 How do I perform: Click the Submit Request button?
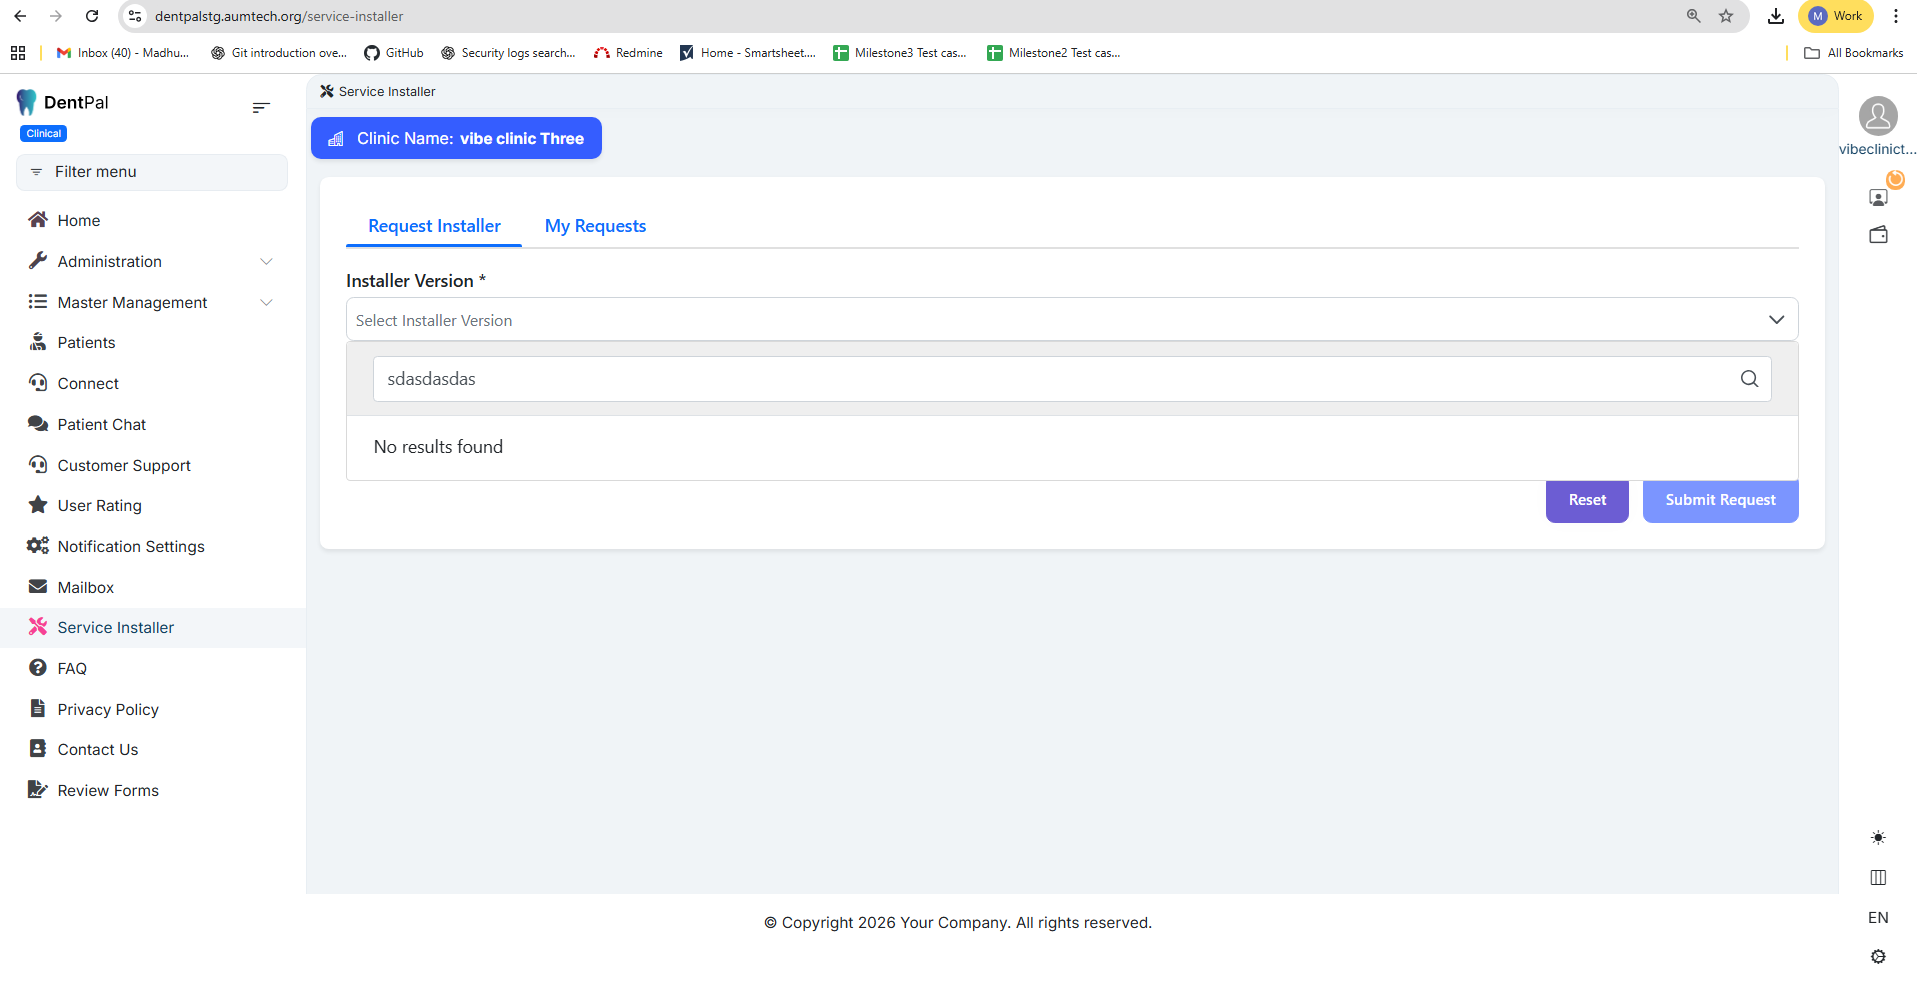[x=1720, y=500]
